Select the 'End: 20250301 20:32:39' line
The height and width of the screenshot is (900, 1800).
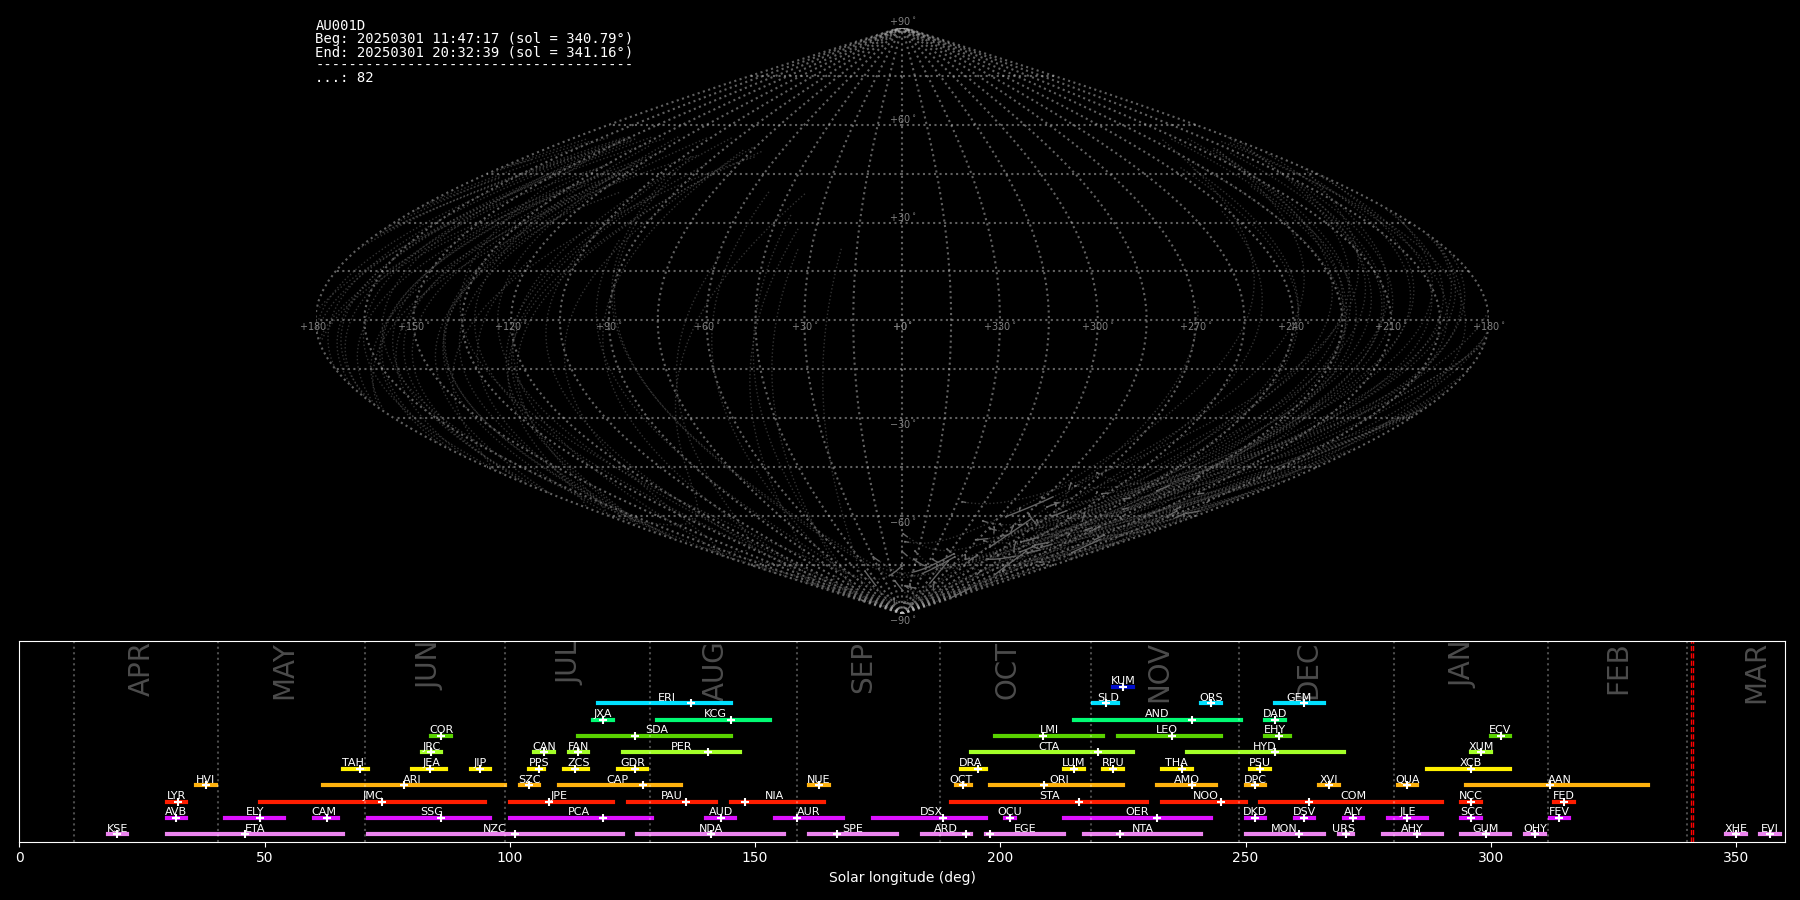click(x=474, y=52)
